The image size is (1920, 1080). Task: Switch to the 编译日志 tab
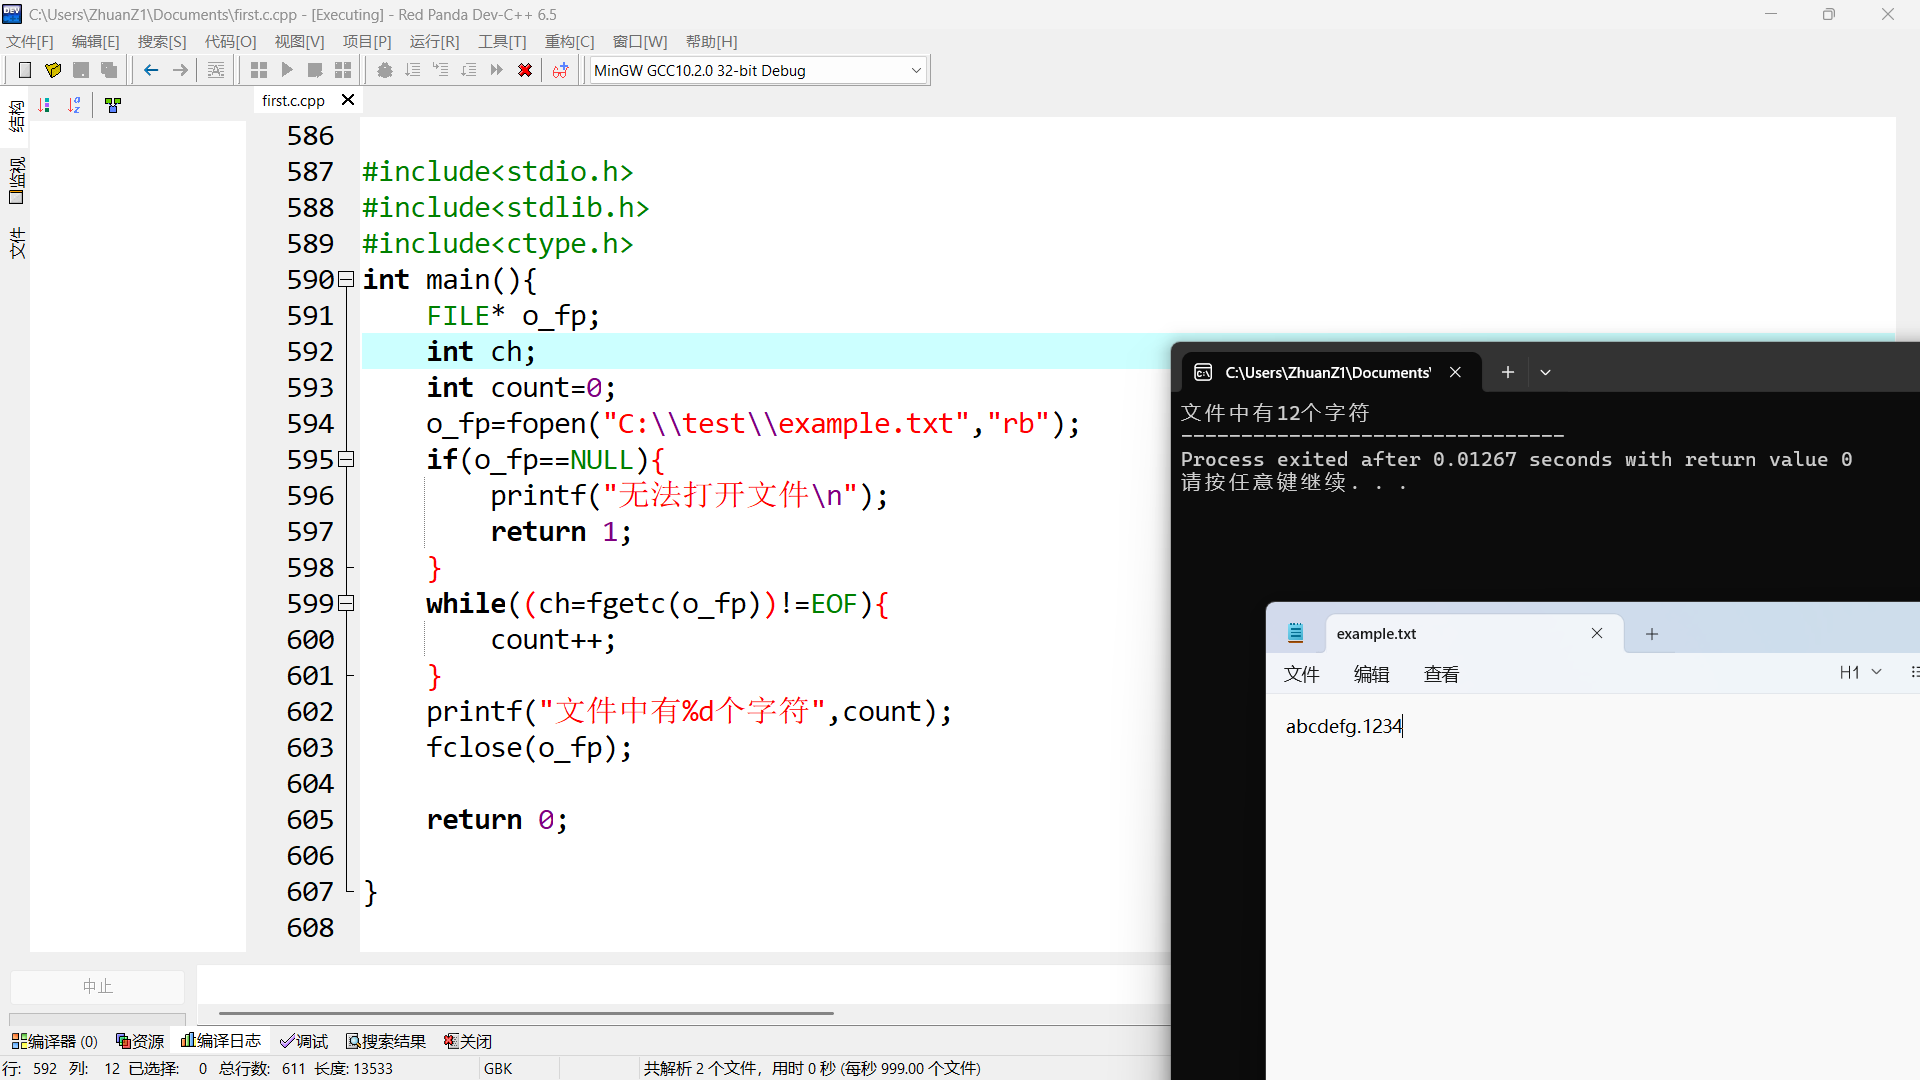pos(221,1041)
